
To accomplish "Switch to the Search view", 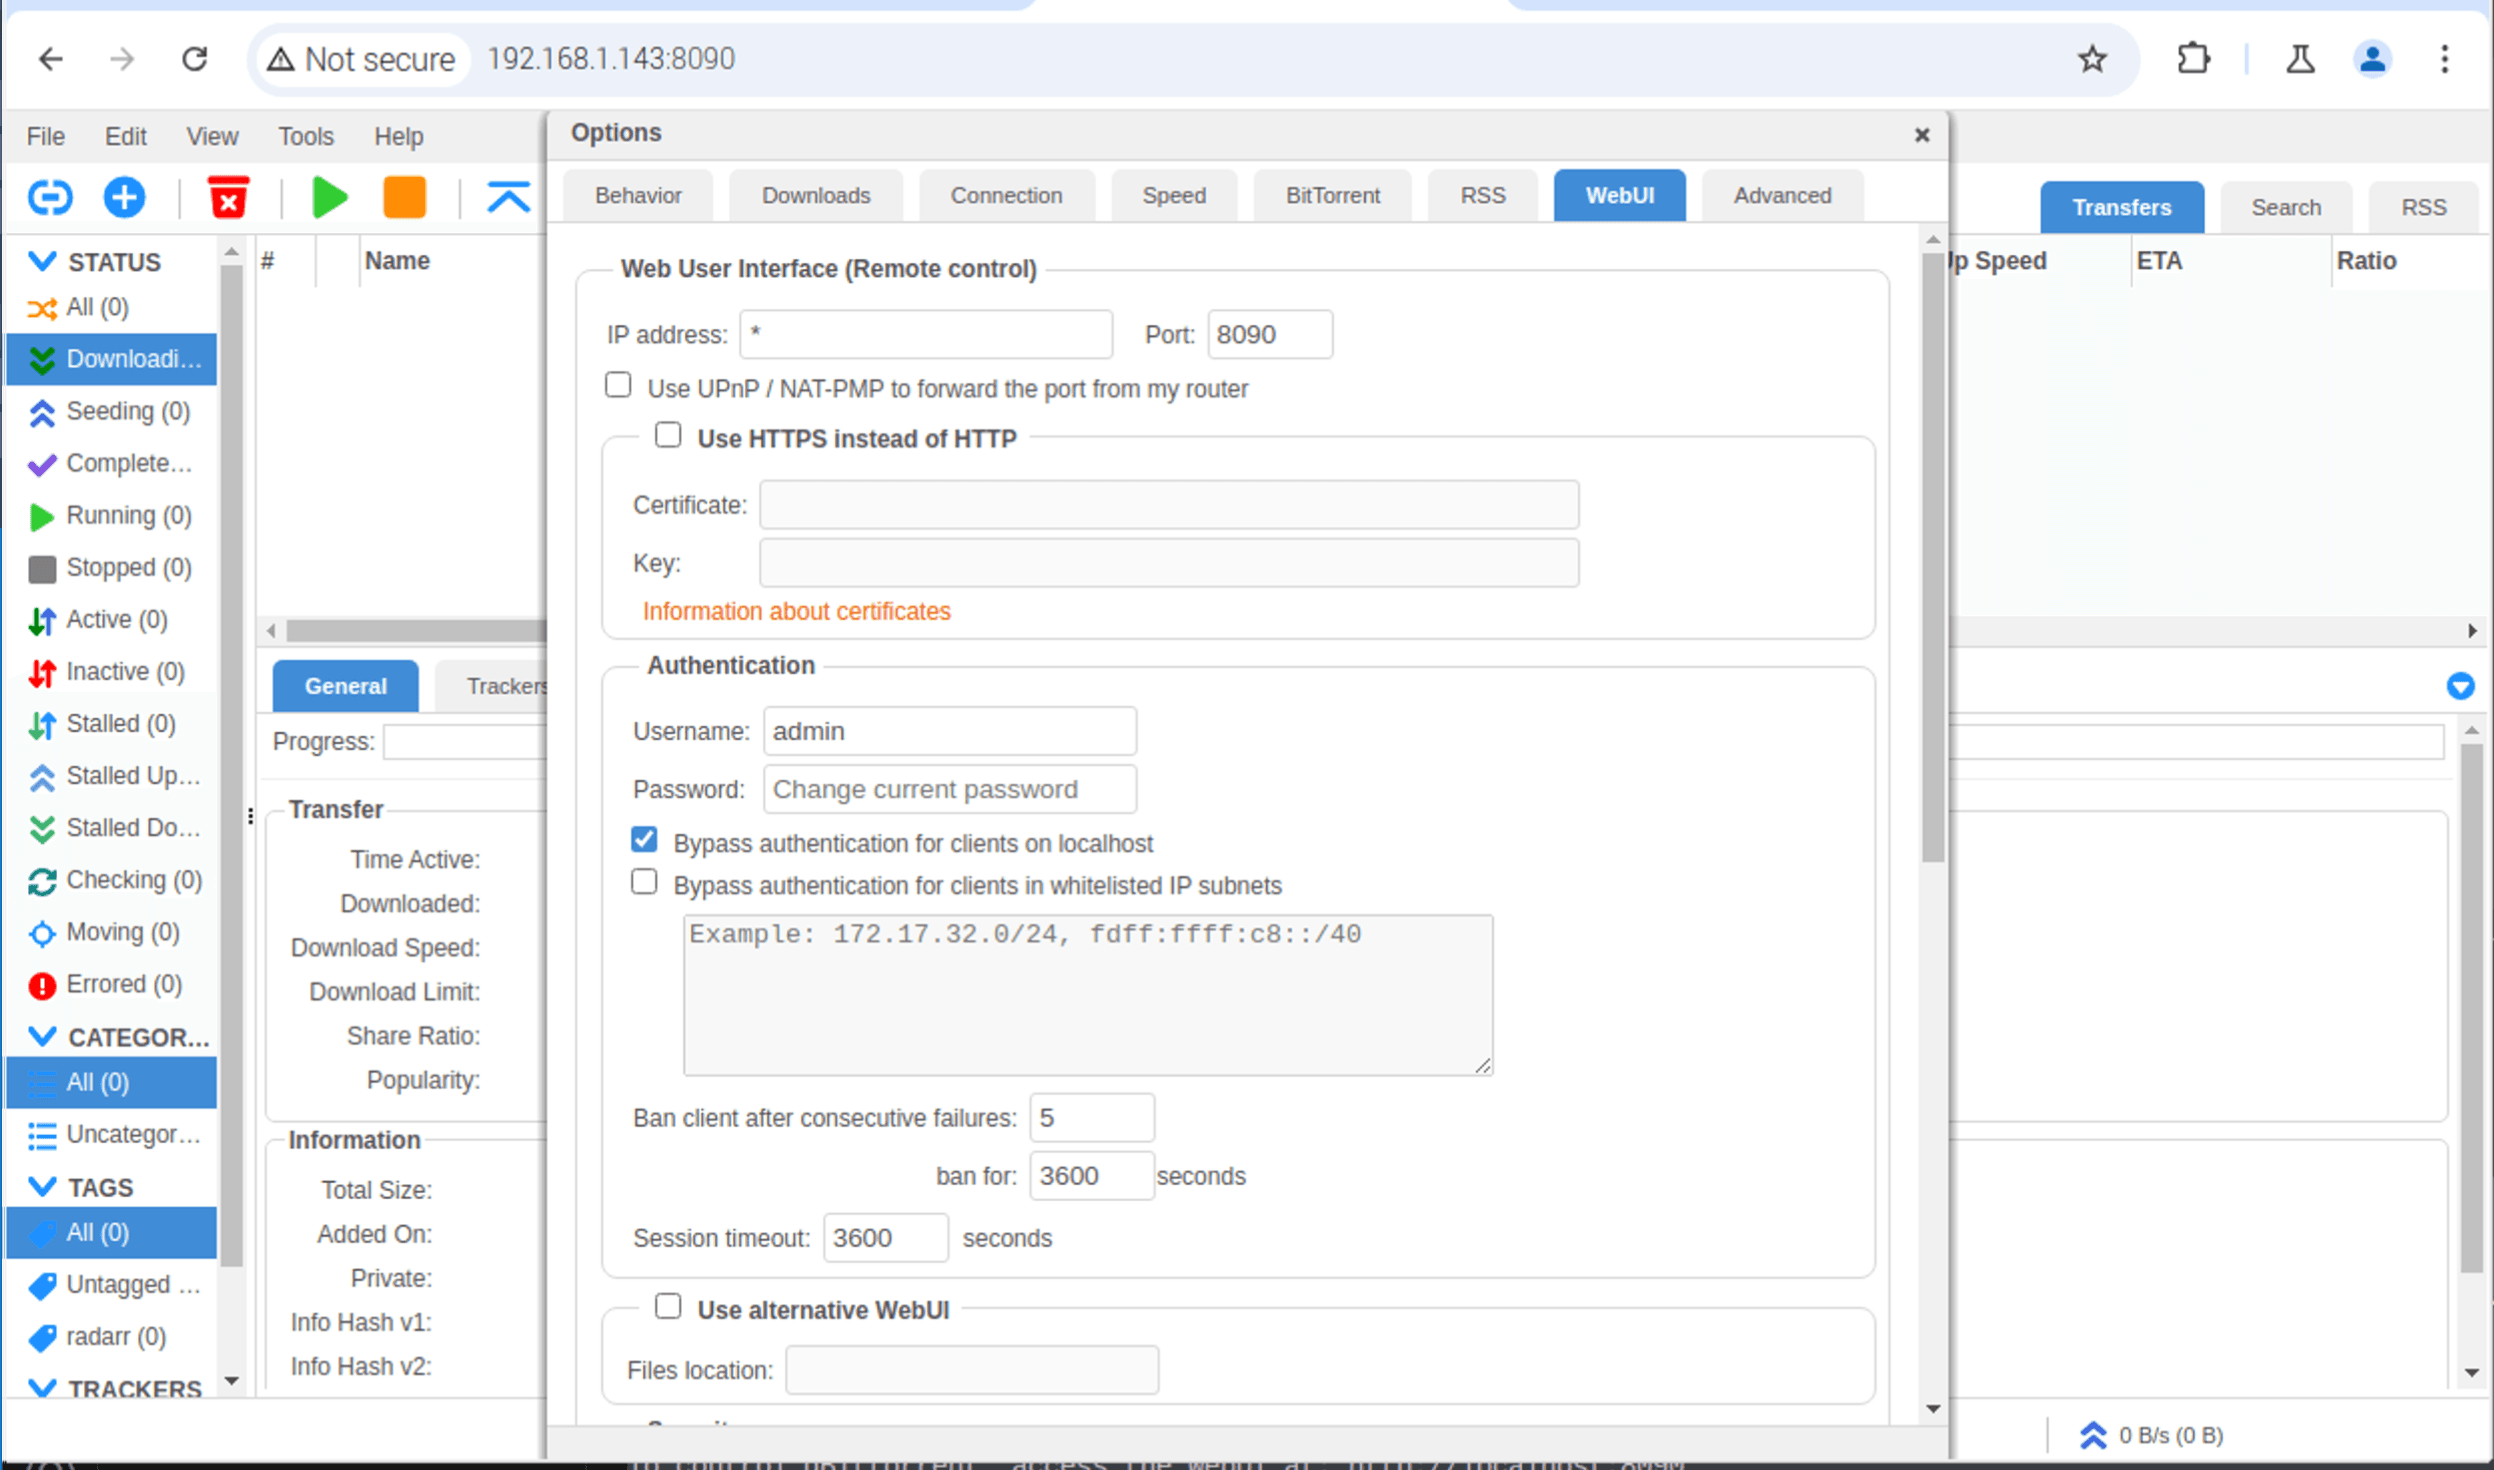I will coord(2285,206).
